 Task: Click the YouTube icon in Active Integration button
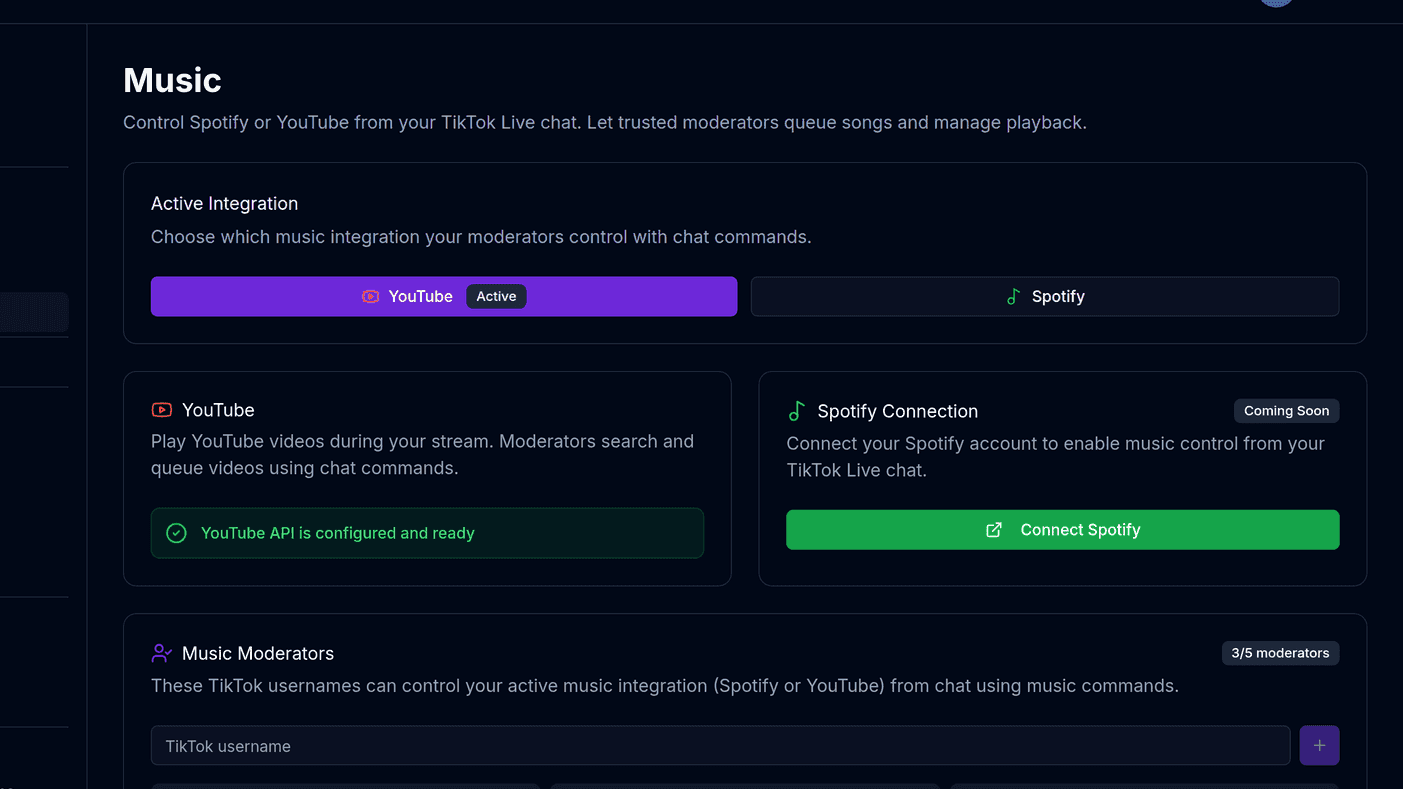[x=370, y=296]
